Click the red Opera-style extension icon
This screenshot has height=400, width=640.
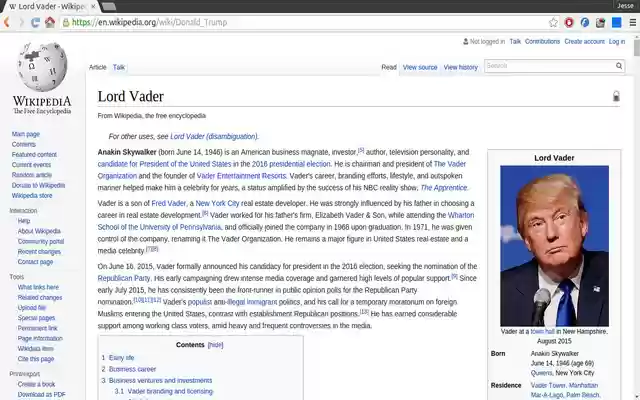tap(569, 22)
